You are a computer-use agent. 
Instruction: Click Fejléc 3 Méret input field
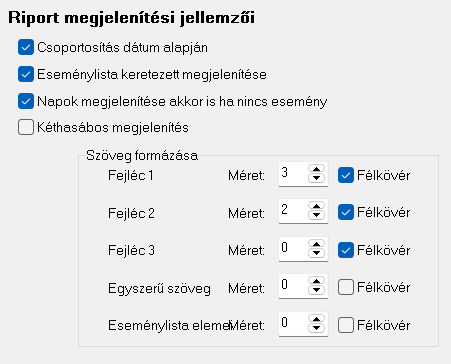(x=293, y=249)
